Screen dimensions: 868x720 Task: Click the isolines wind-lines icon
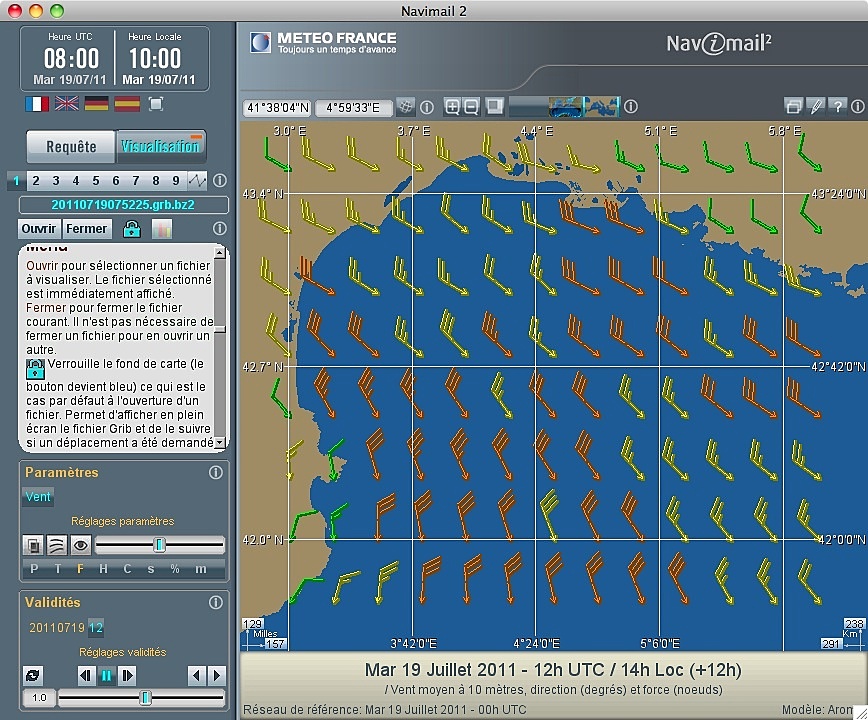point(56,545)
